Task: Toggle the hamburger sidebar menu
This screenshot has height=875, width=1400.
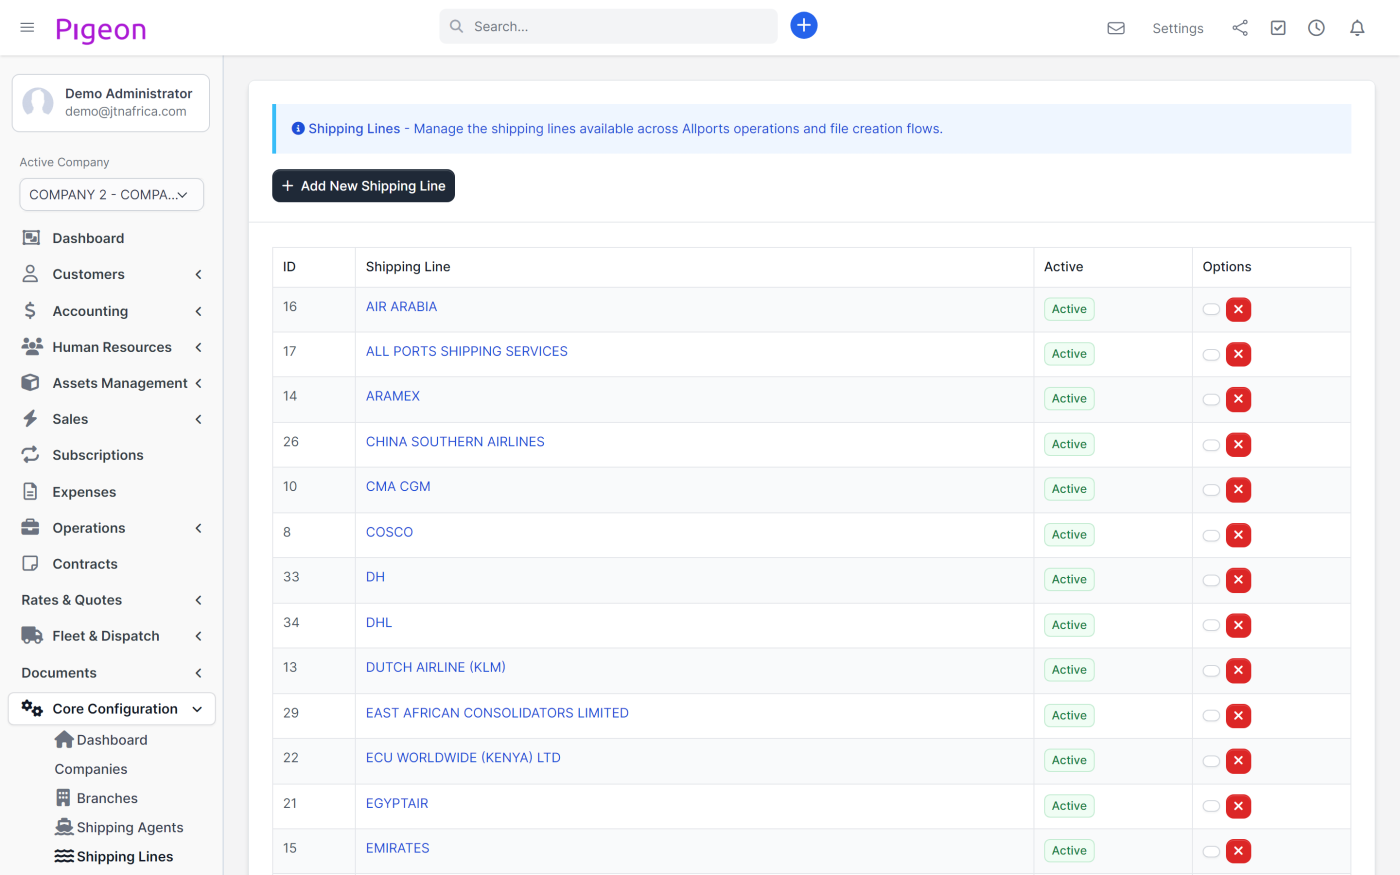Action: [27, 27]
